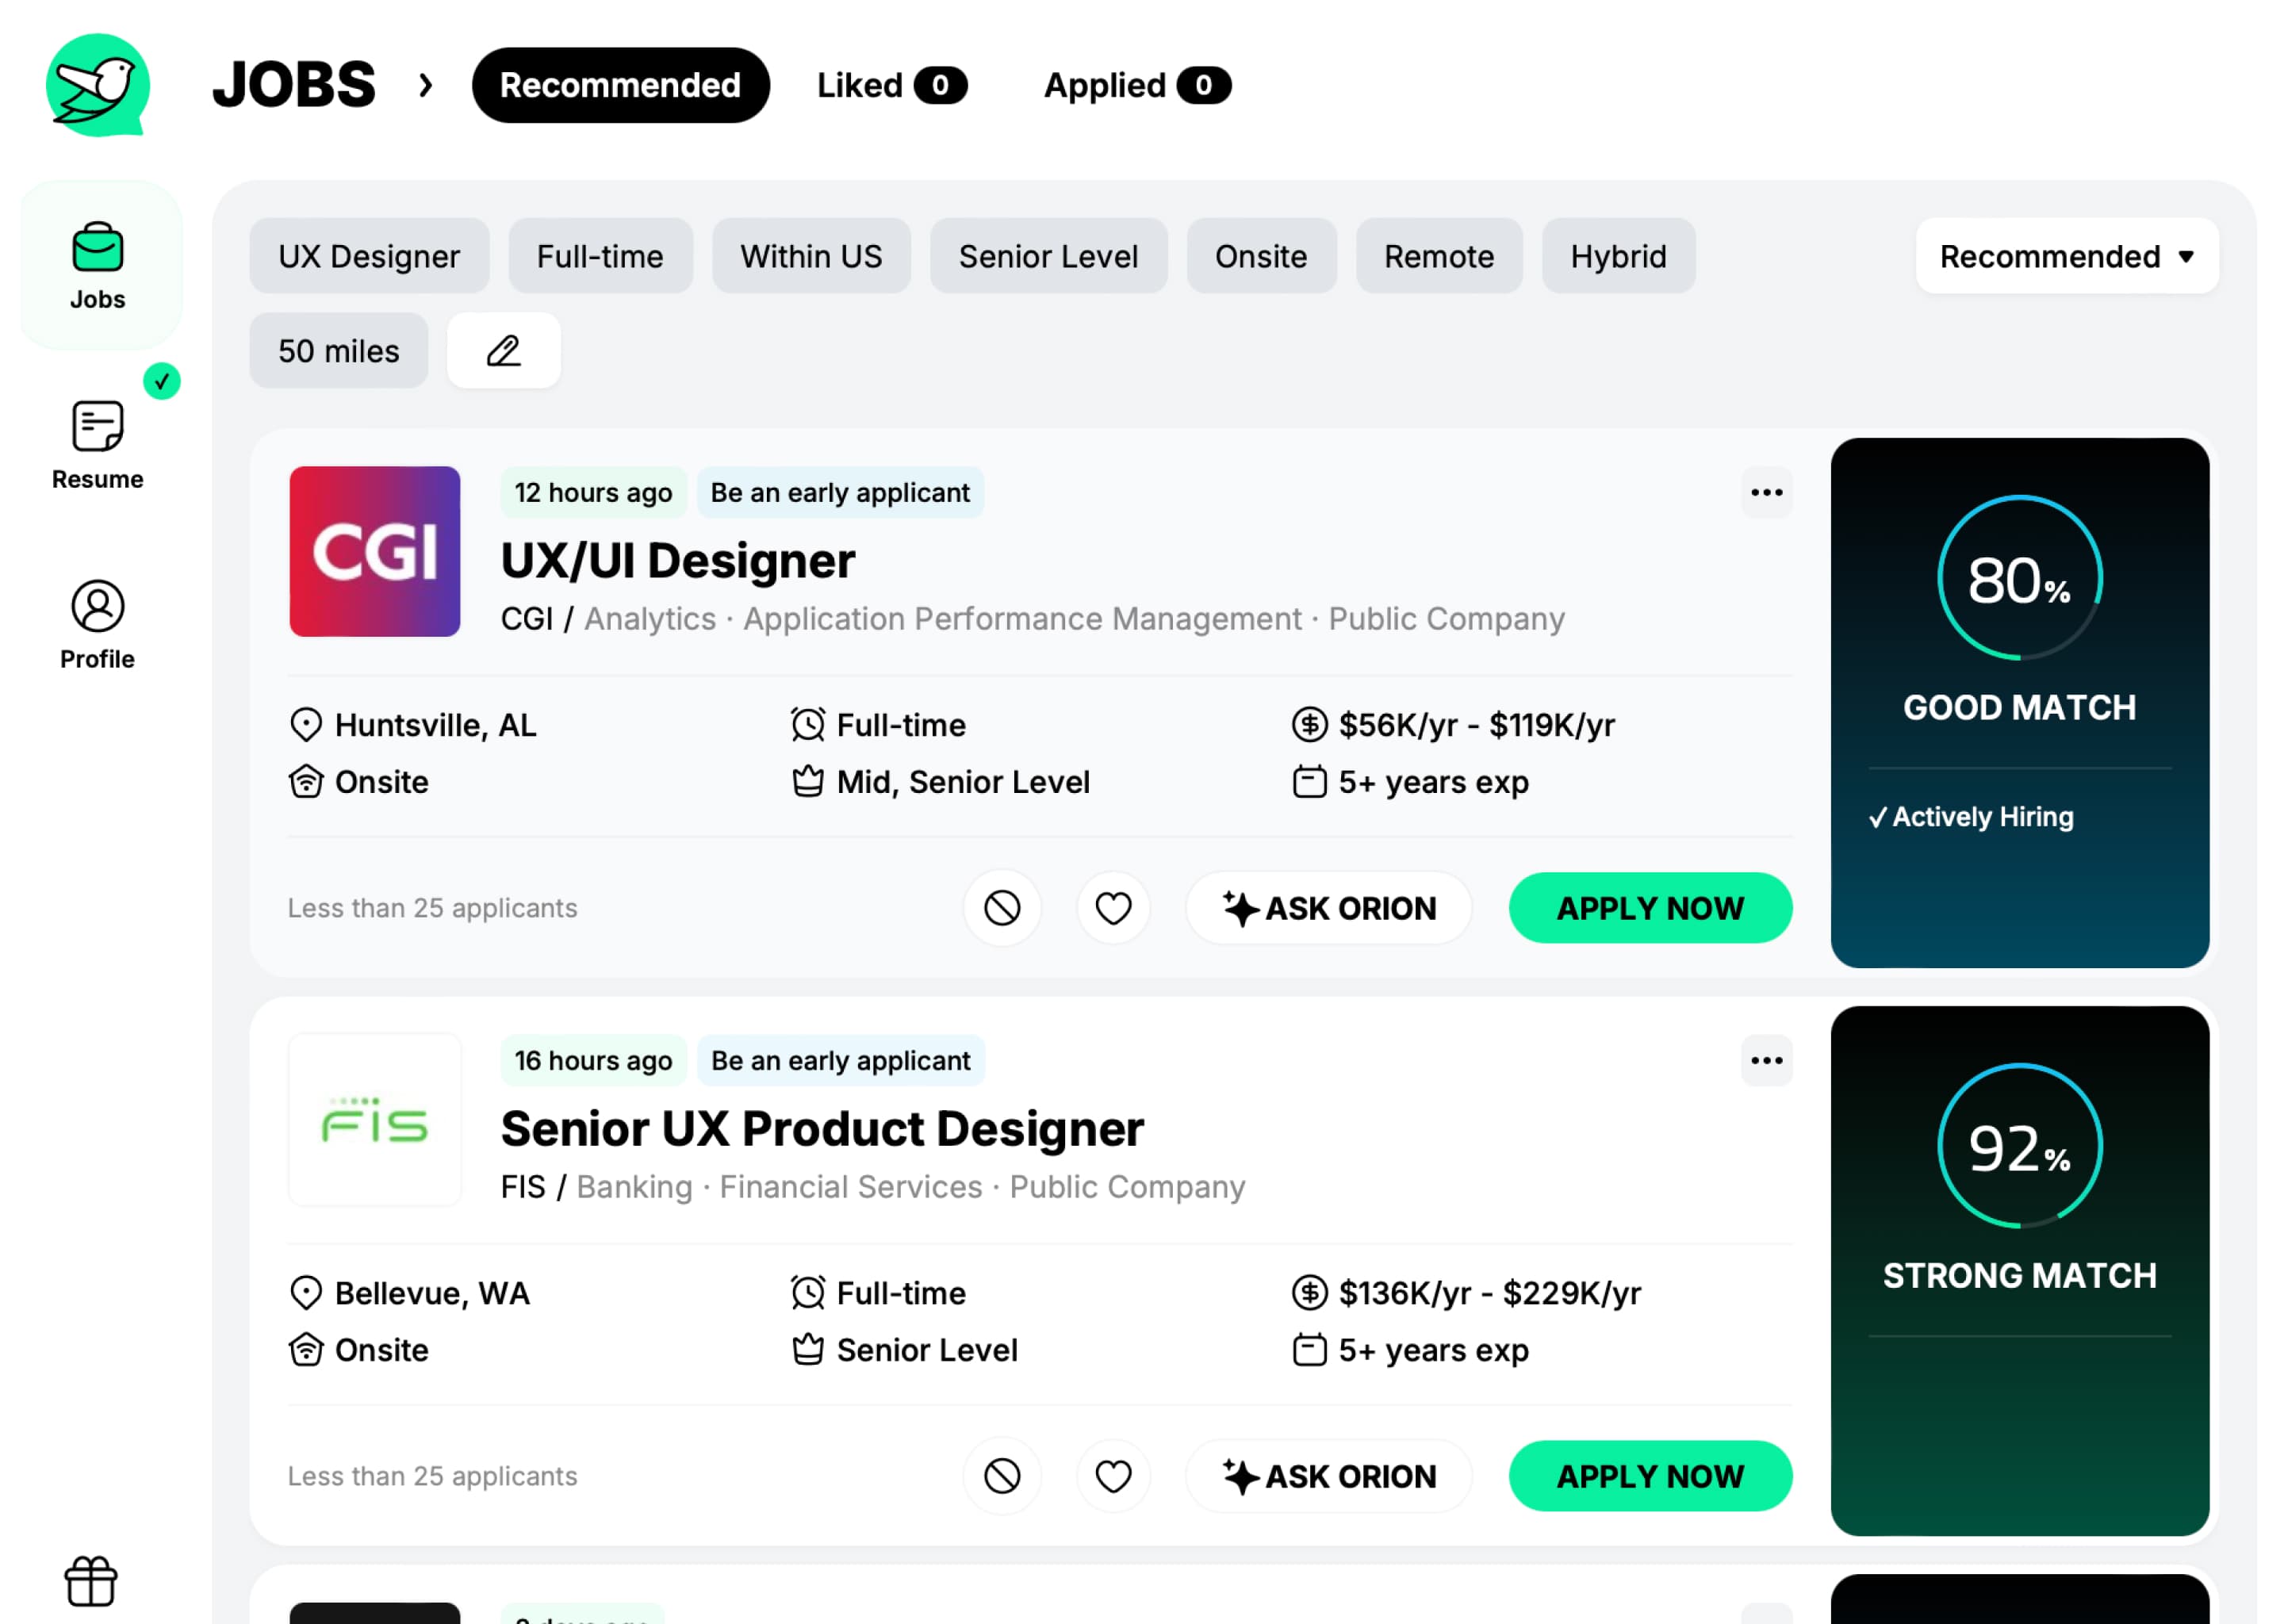Click the 92% Strong Match score circle
2284x1624 pixels.
2019,1146
